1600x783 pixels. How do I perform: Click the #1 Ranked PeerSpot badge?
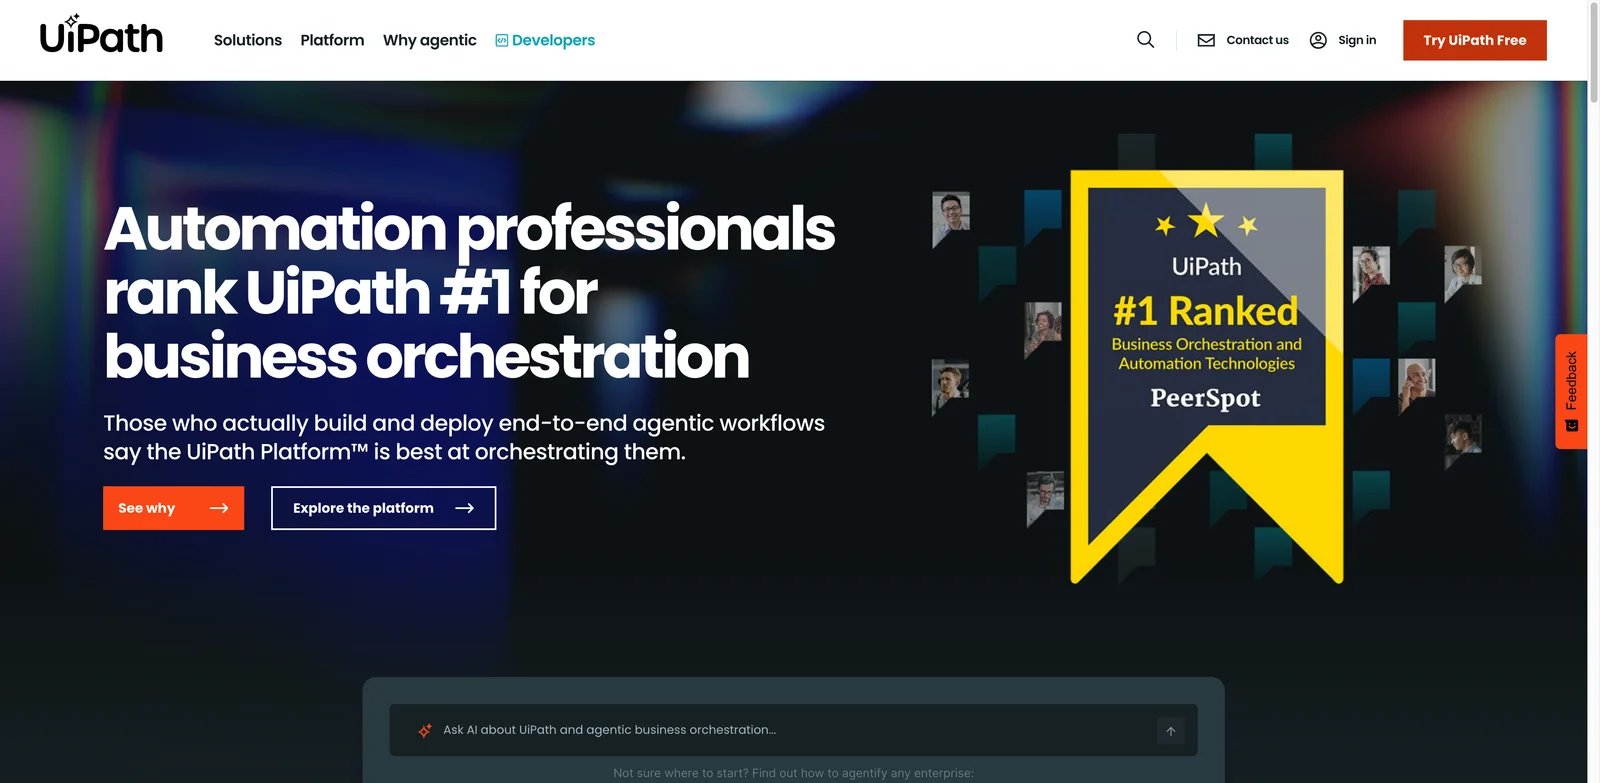1207,376
